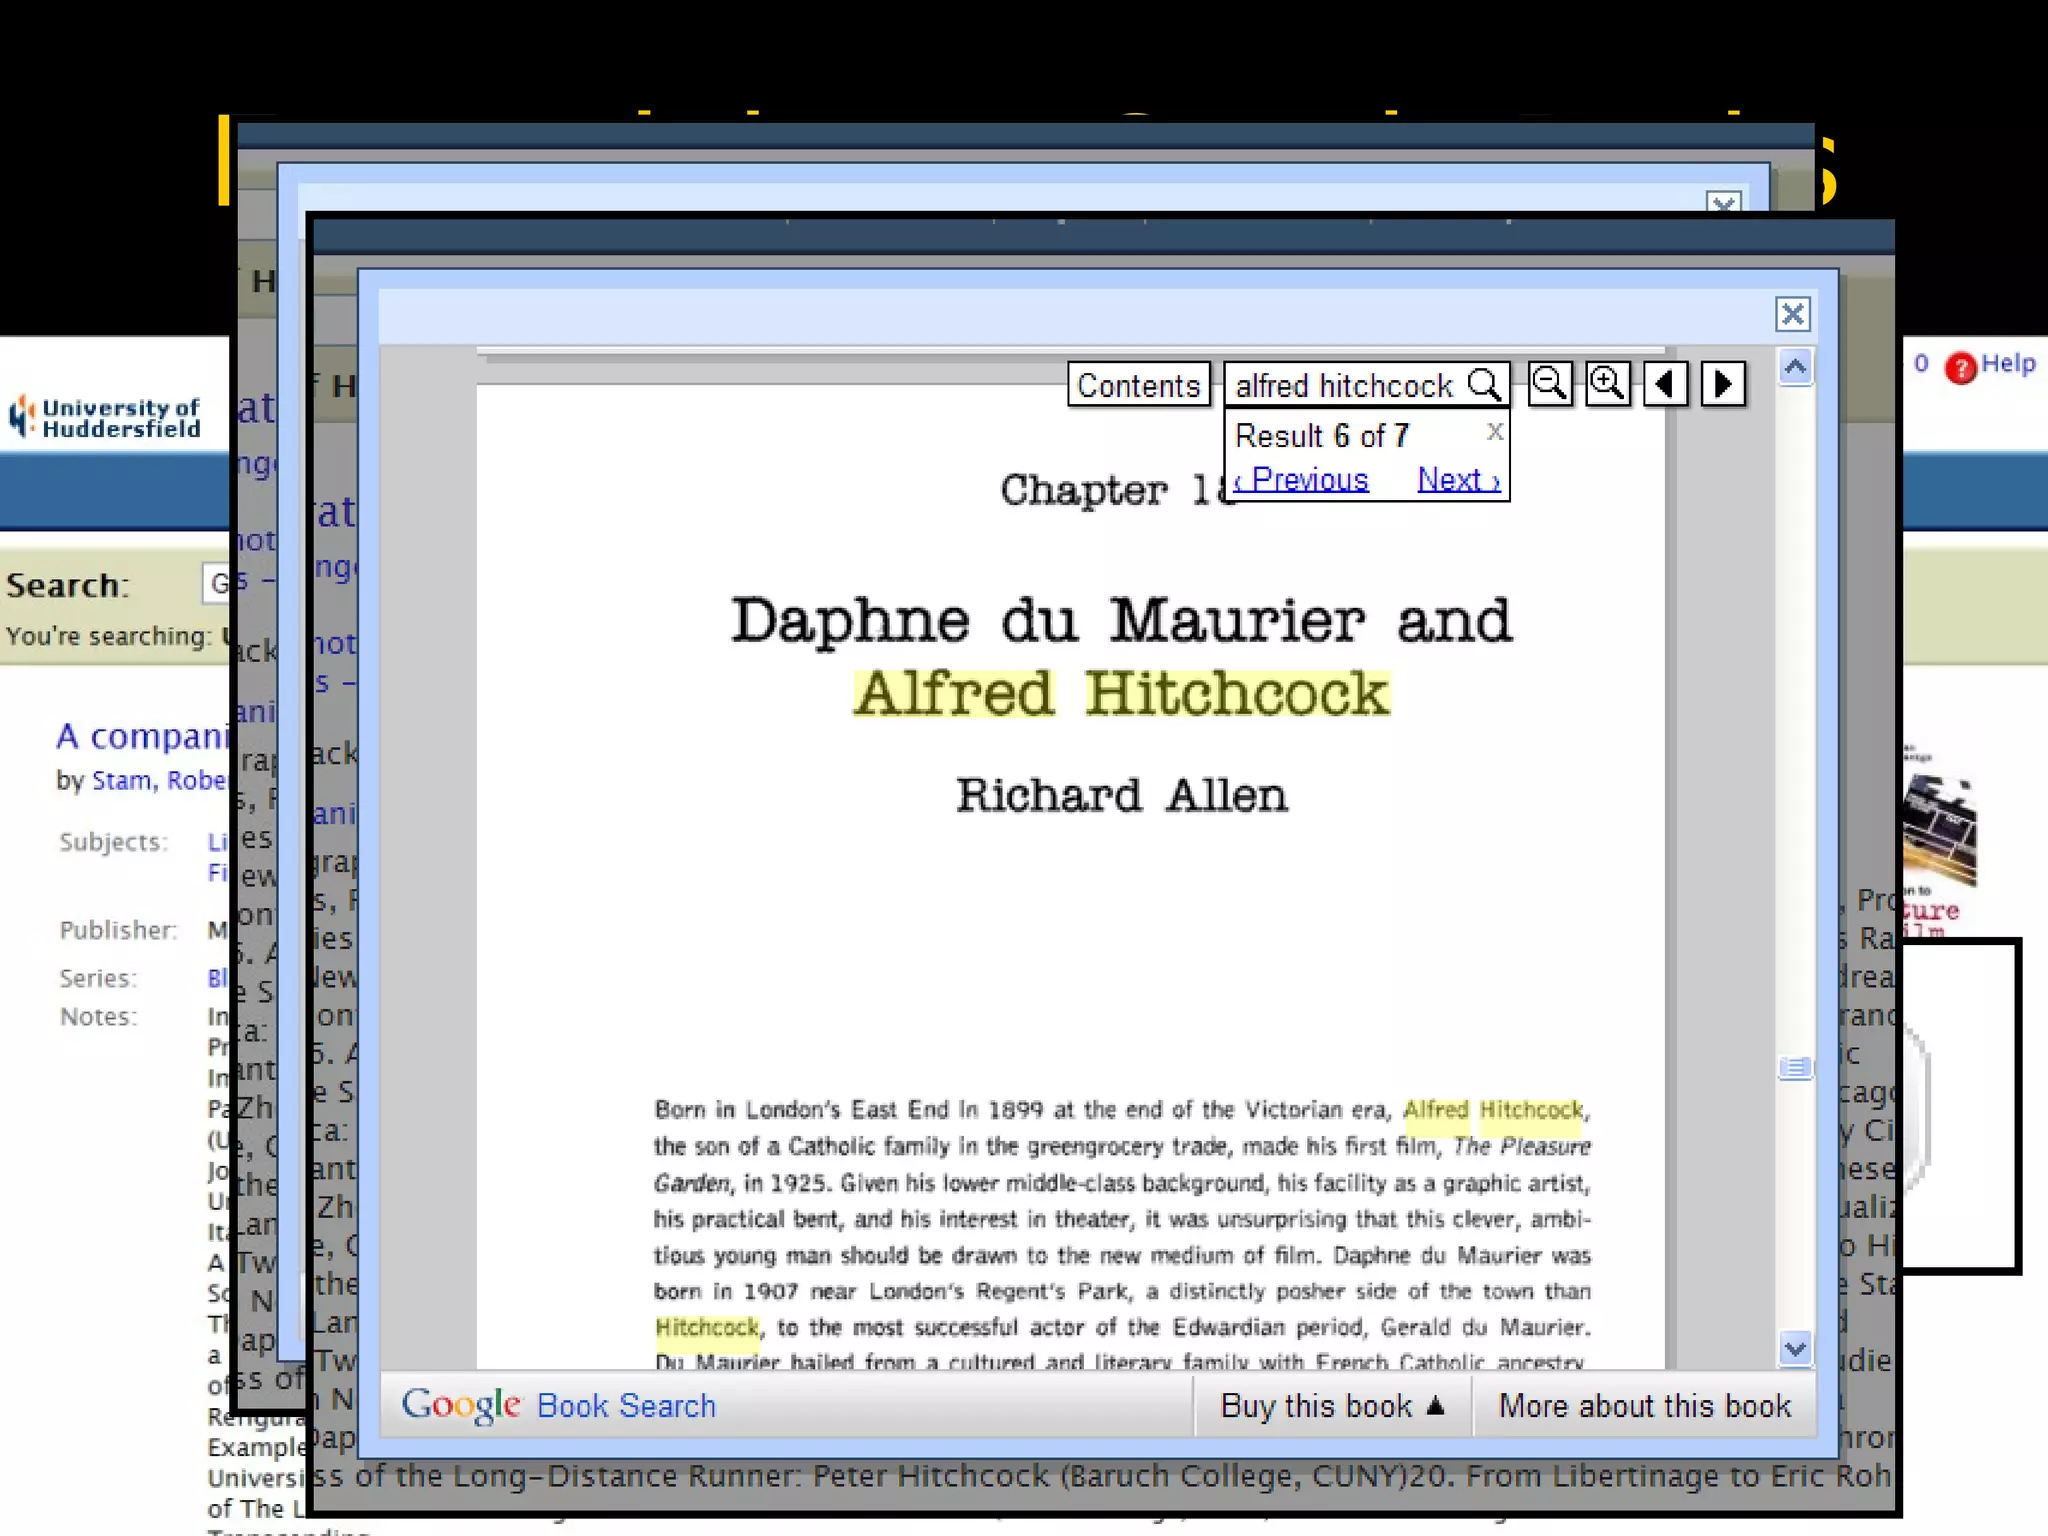Dismiss the Result 6 of 7 box
2048x1536 pixels.
pos(1495,431)
